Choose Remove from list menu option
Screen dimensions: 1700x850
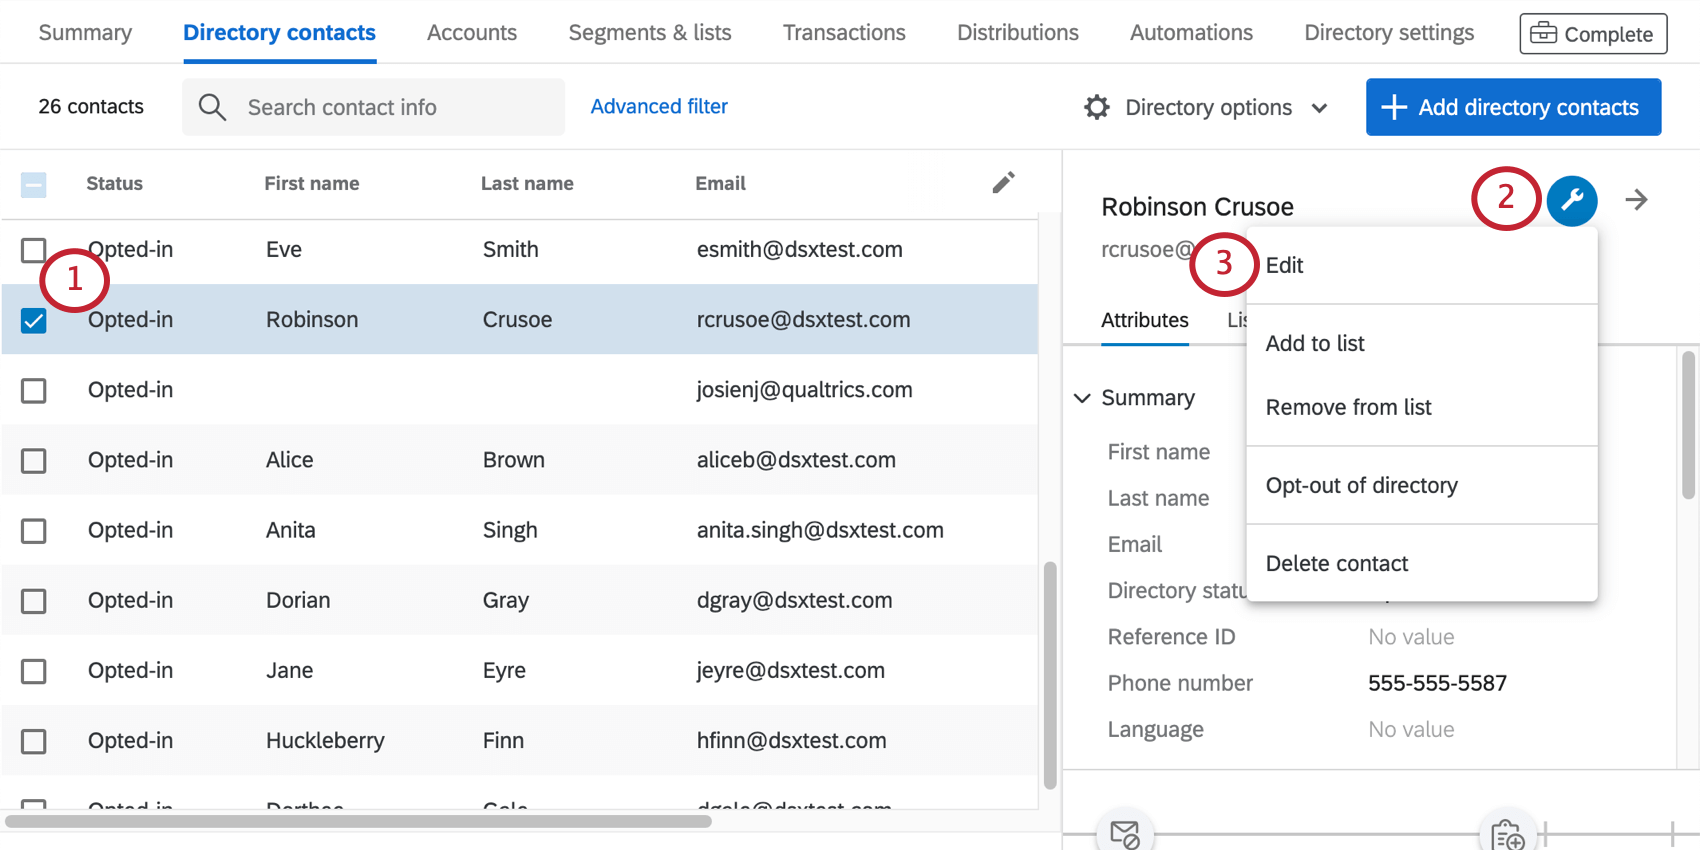pyautogui.click(x=1422, y=407)
